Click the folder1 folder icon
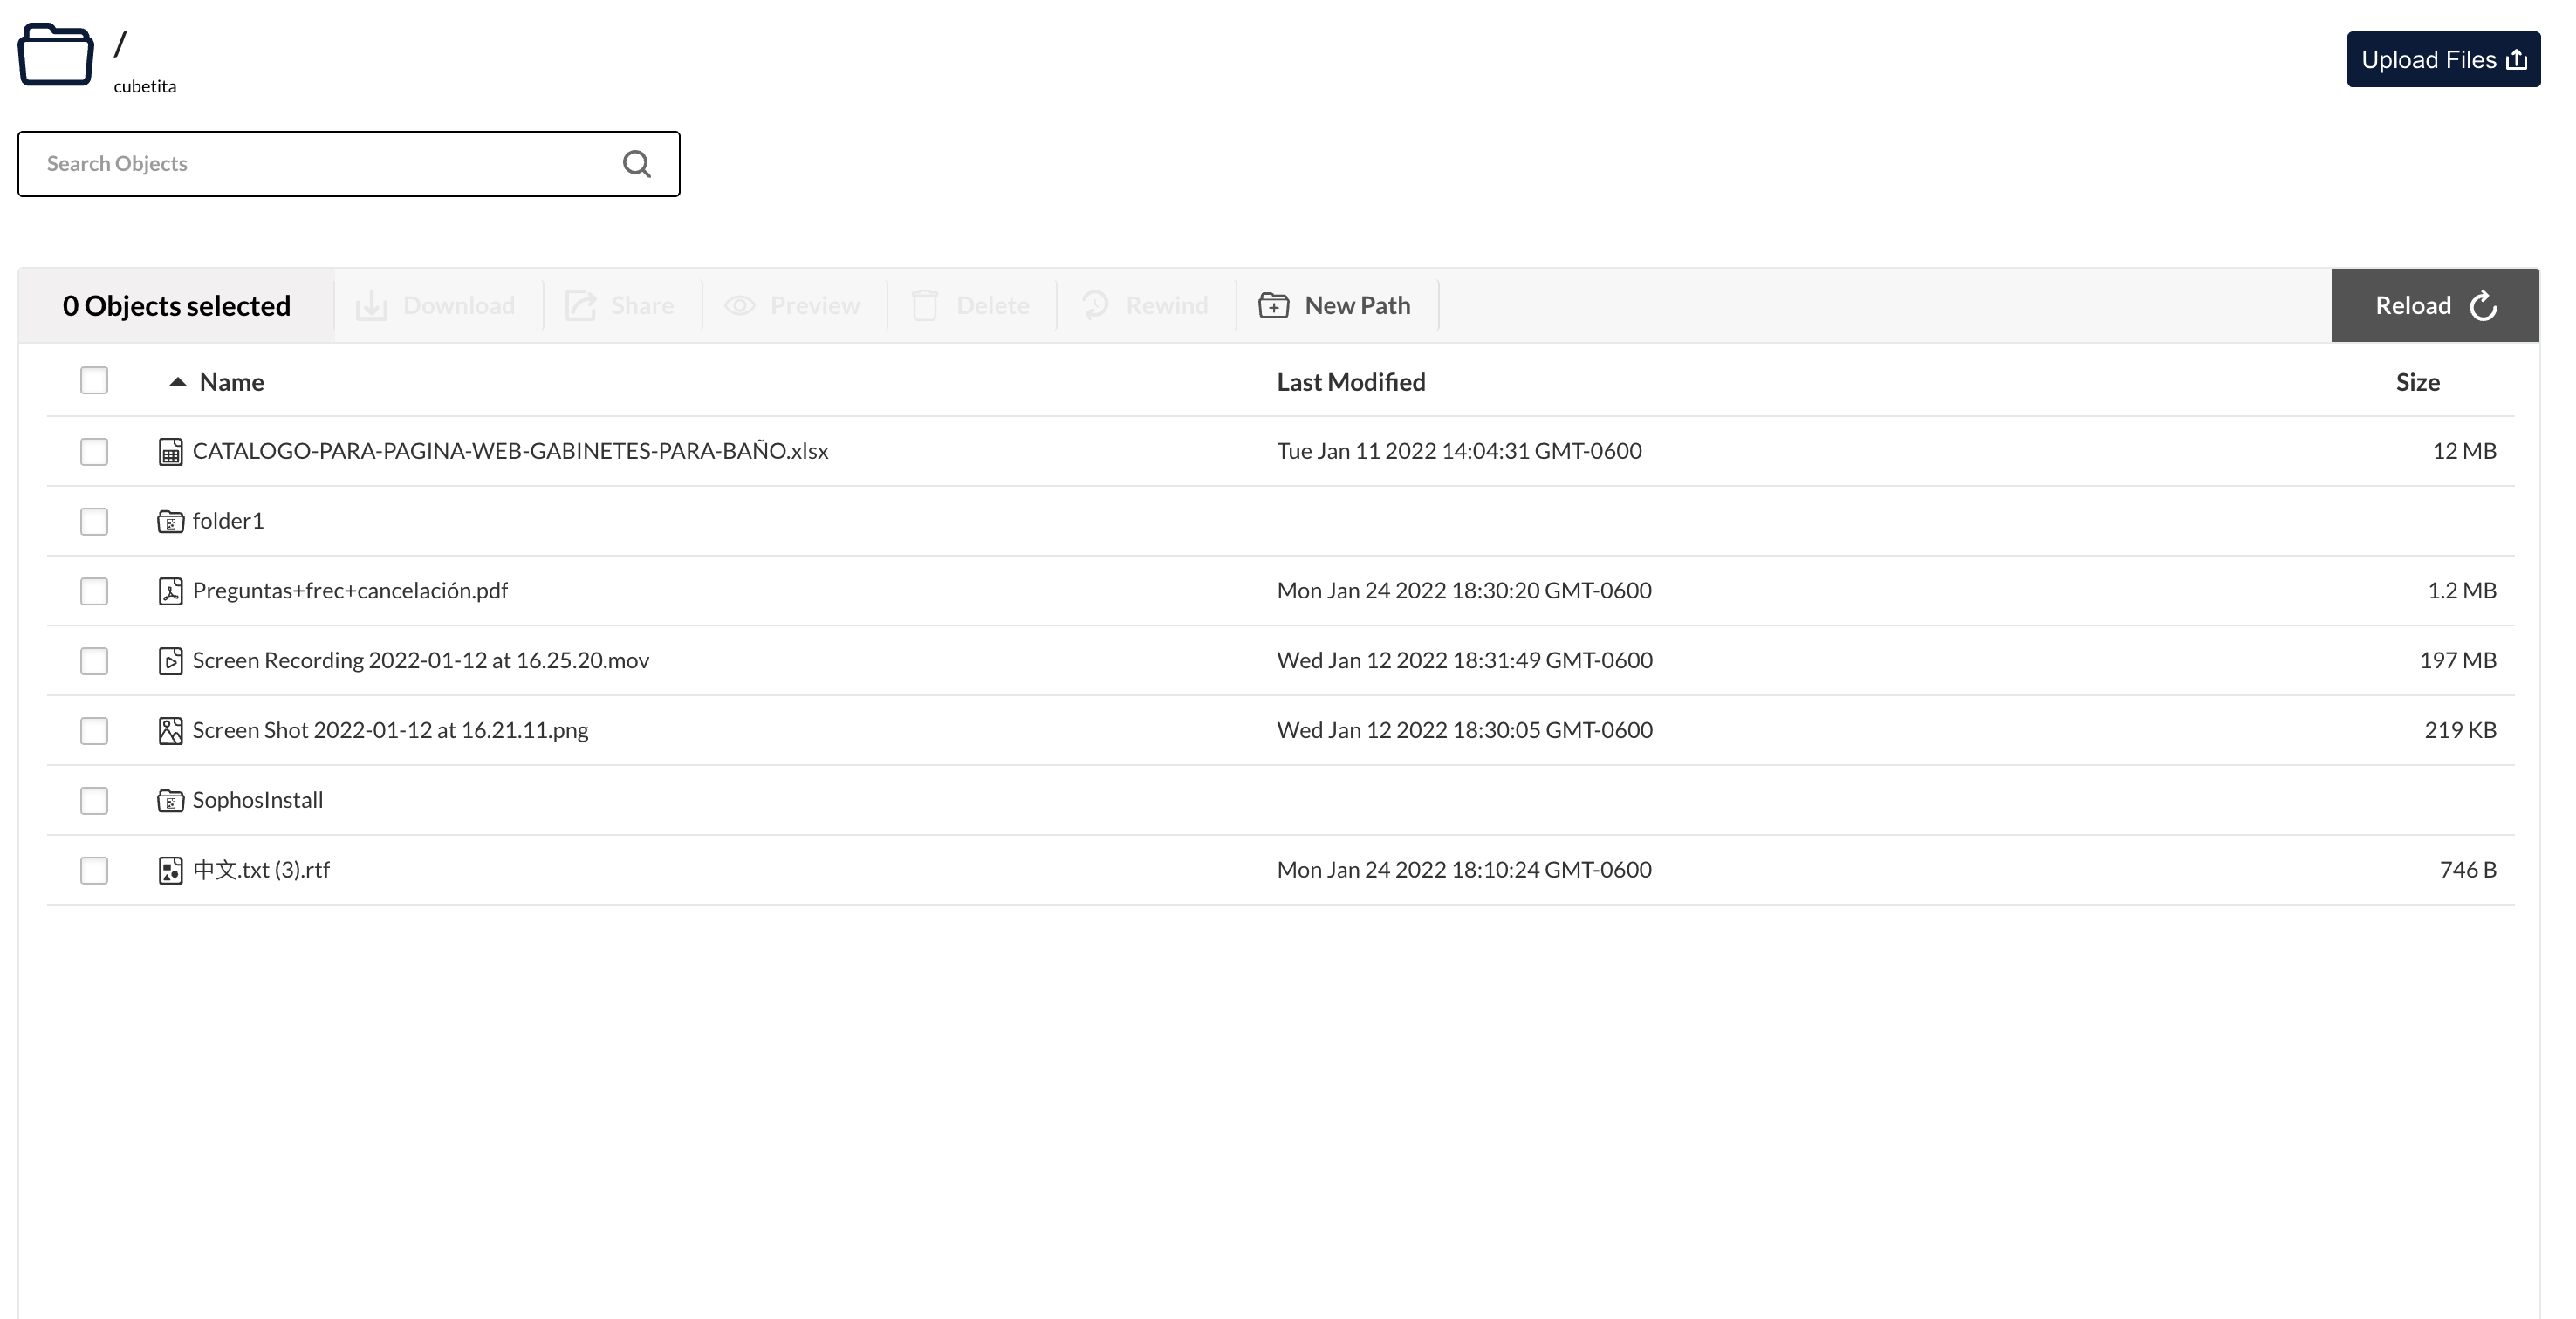2576x1319 pixels. point(170,522)
